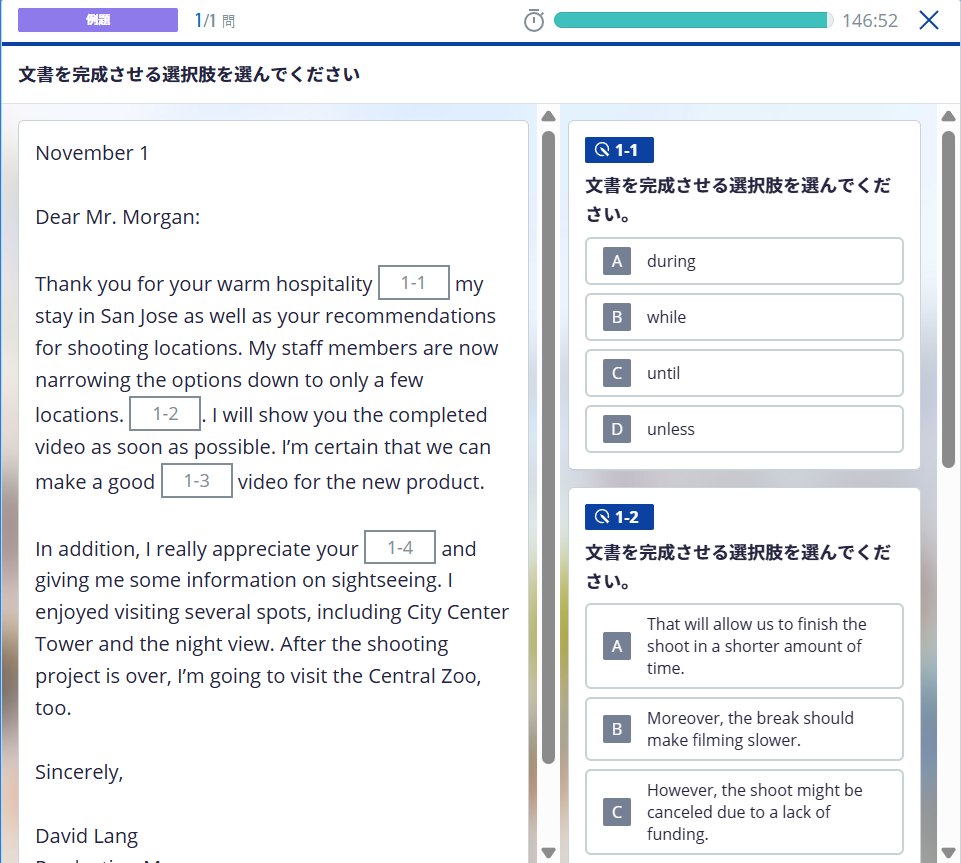The width and height of the screenshot is (961, 863).
Task: Click the blank 1-3 in the letter
Action: [197, 481]
